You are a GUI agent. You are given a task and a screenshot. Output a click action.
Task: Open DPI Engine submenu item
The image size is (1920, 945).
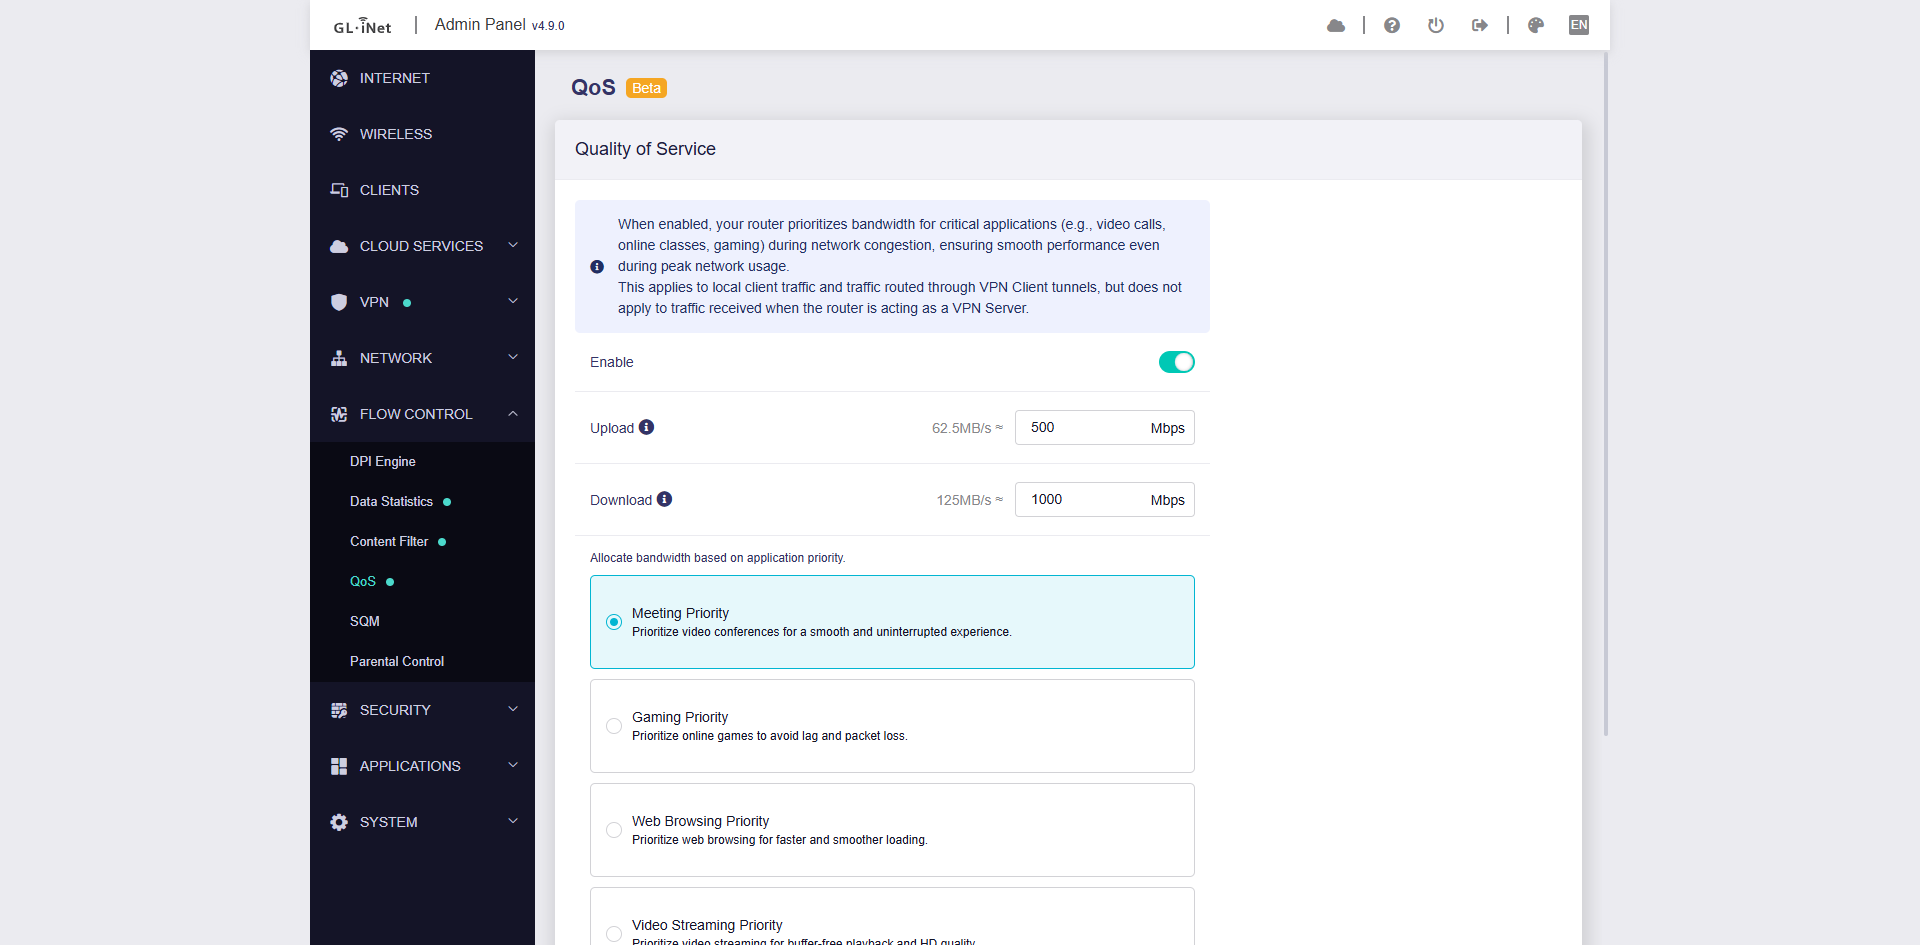422,461
